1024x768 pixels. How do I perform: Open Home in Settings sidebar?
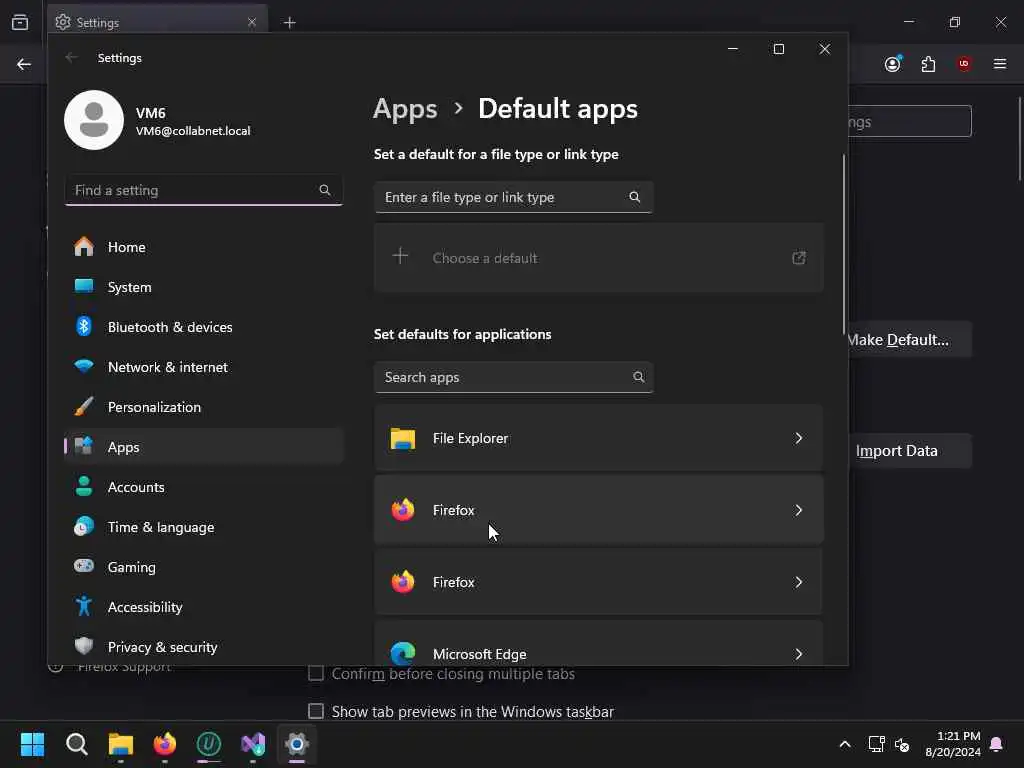tap(204, 247)
